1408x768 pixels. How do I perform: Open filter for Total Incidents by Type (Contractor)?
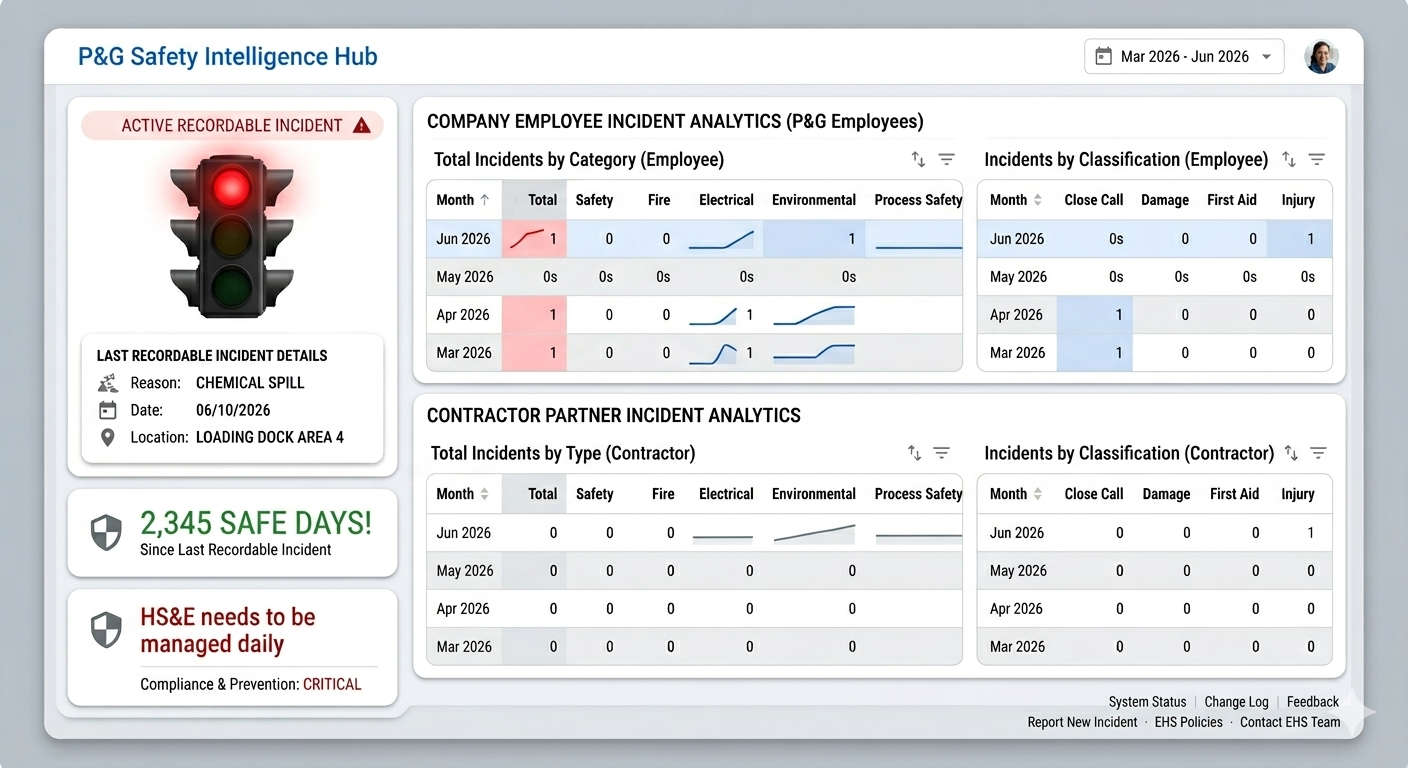(941, 453)
